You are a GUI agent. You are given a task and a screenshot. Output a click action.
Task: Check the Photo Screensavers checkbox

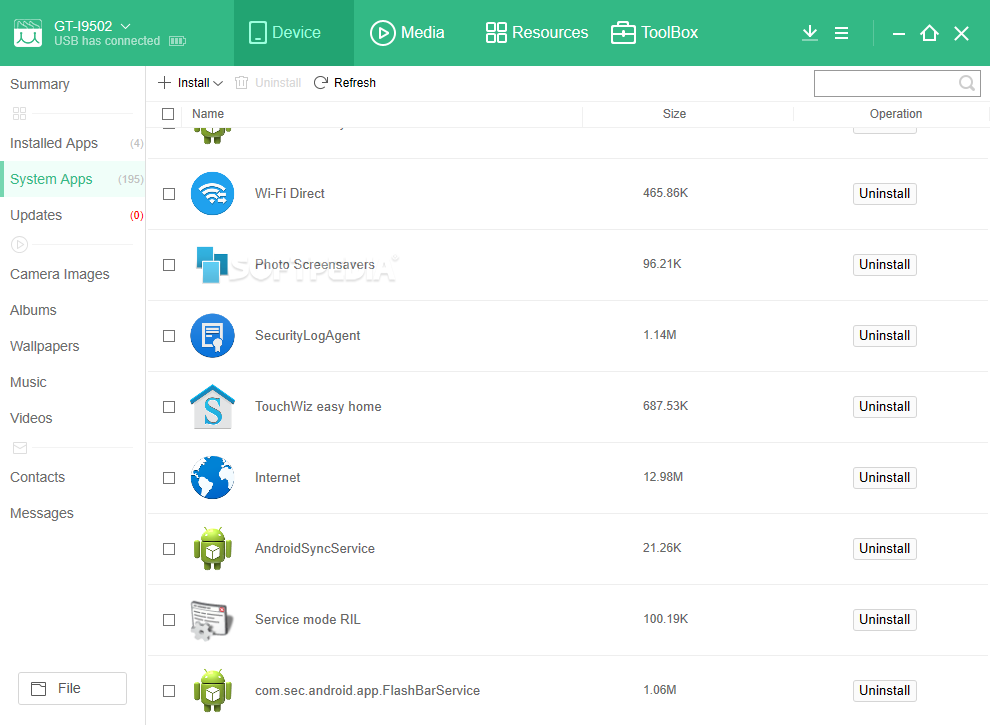(x=169, y=265)
